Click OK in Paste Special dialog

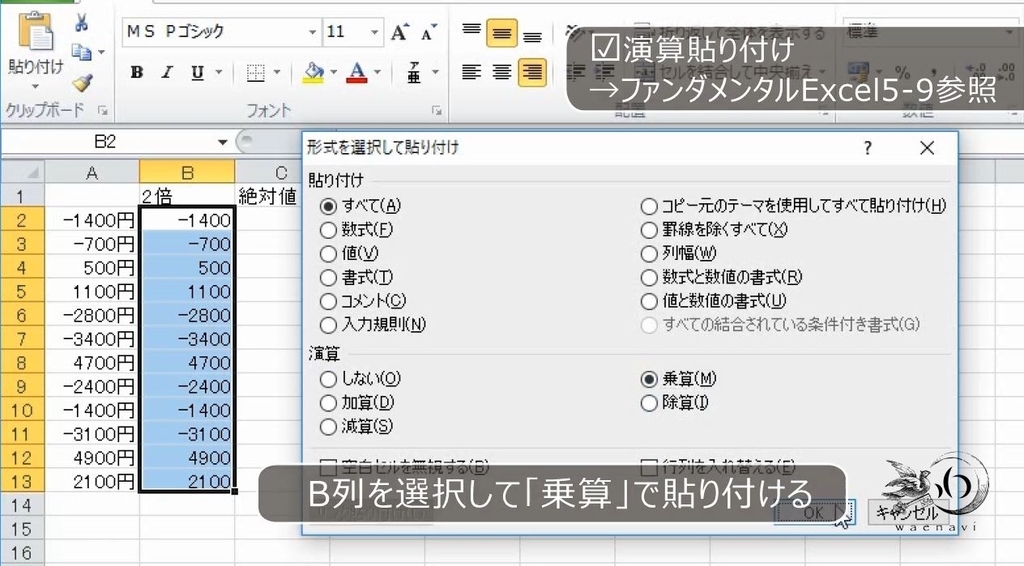pos(814,512)
